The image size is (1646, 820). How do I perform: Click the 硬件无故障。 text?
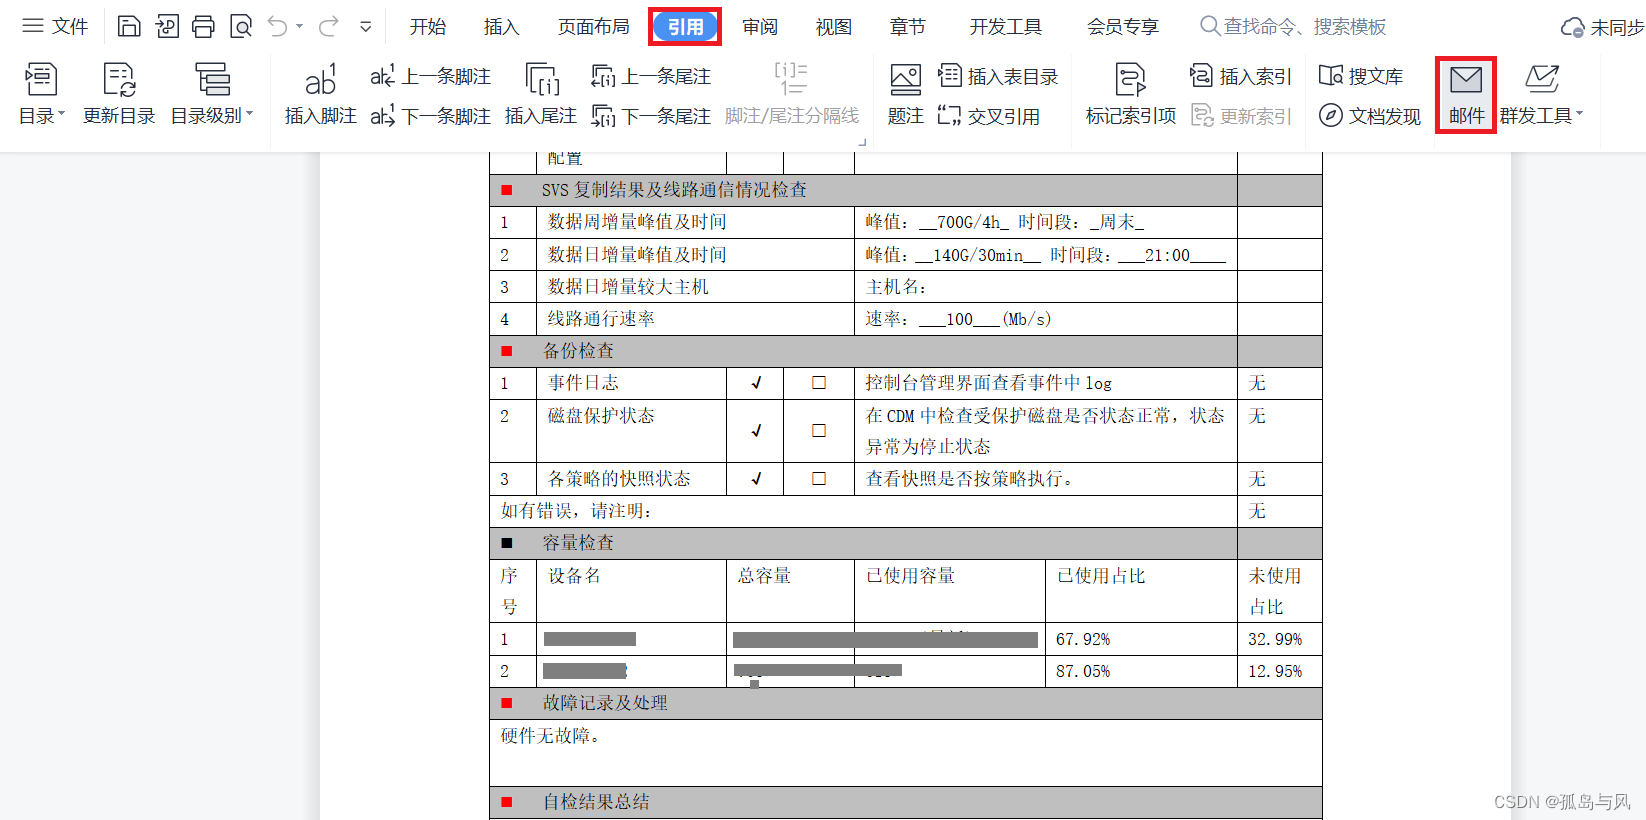pos(551,736)
